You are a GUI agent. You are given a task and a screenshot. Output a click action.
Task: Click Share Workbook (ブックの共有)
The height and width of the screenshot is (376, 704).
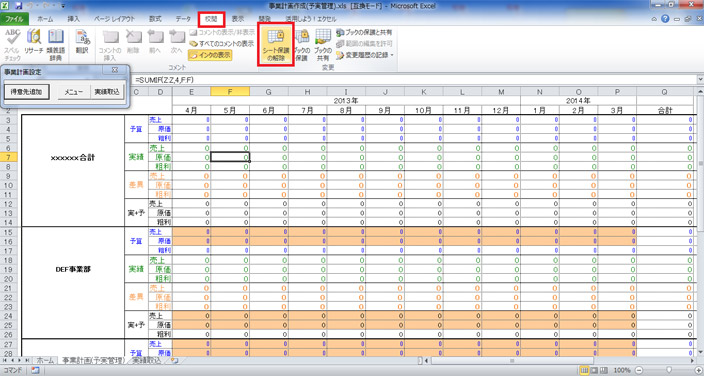(x=322, y=45)
